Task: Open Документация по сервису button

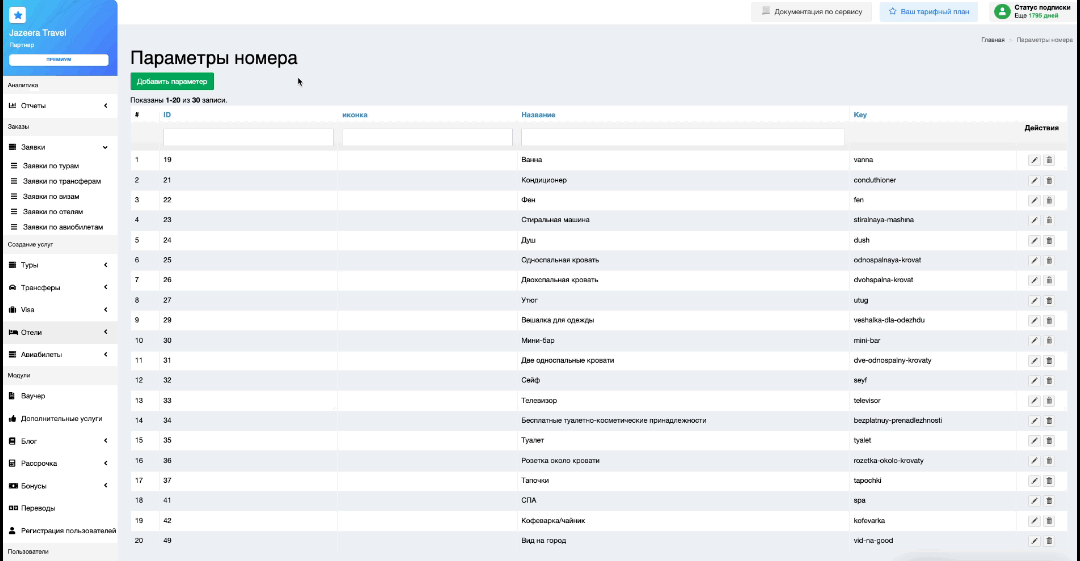Action: click(811, 11)
